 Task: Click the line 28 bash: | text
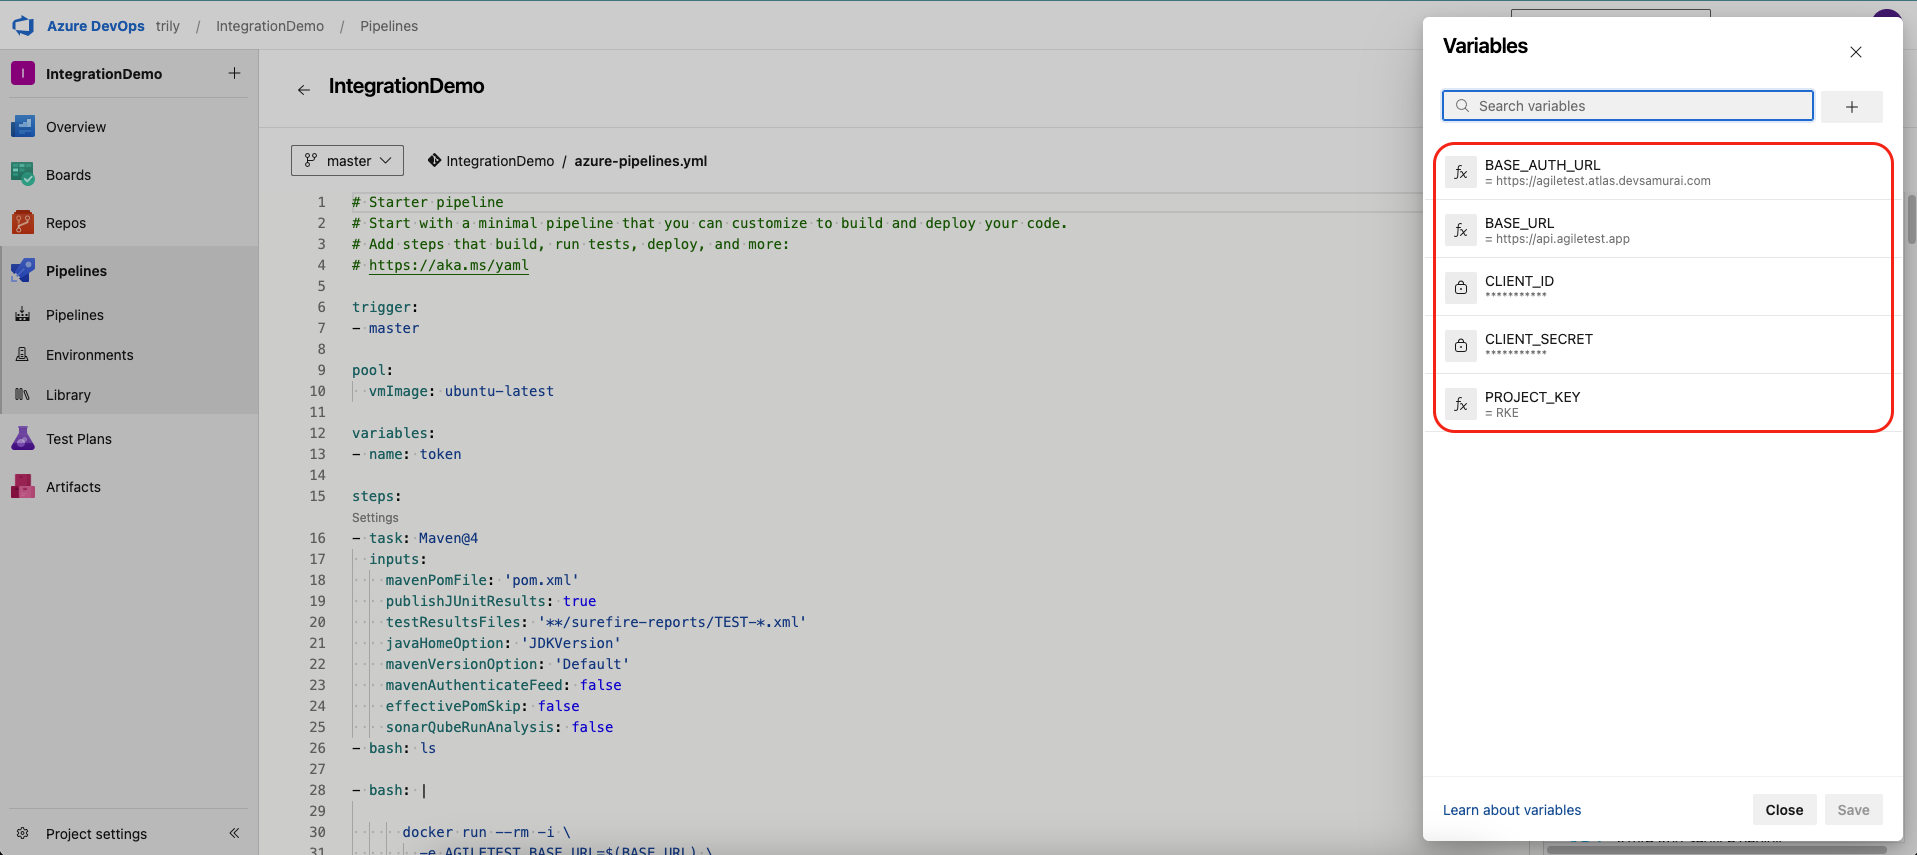(389, 790)
